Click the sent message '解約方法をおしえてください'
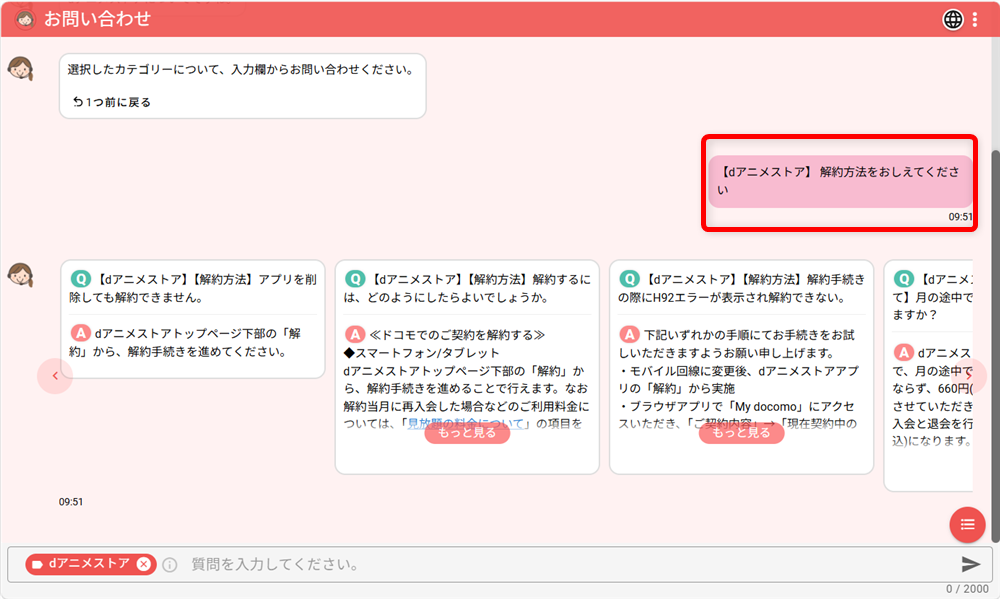Viewport: 1000px width, 599px height. [840, 181]
